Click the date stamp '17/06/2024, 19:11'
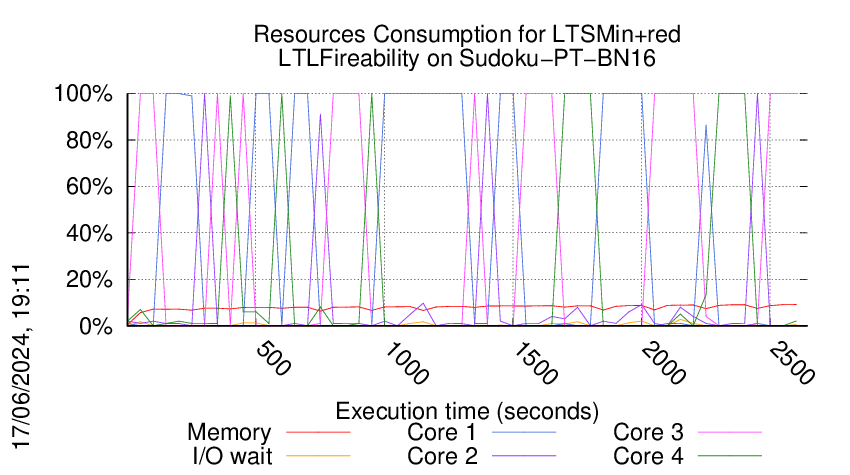Viewport: 850px width, 475px height. click(21, 356)
